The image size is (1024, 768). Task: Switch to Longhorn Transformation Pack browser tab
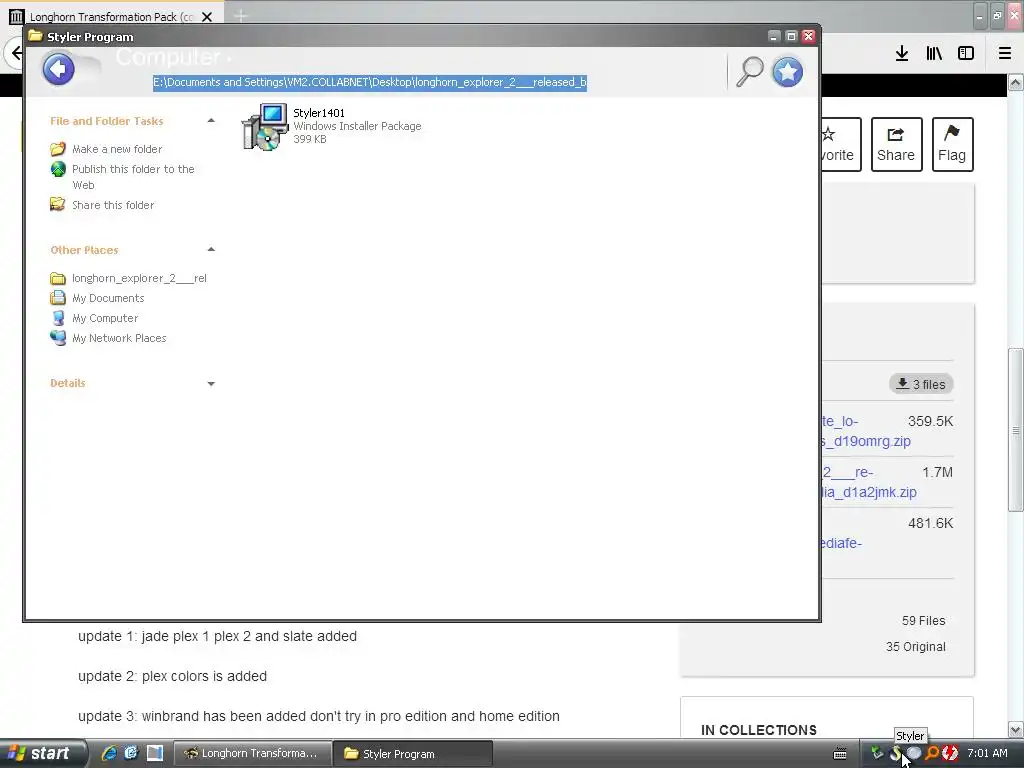coord(112,16)
